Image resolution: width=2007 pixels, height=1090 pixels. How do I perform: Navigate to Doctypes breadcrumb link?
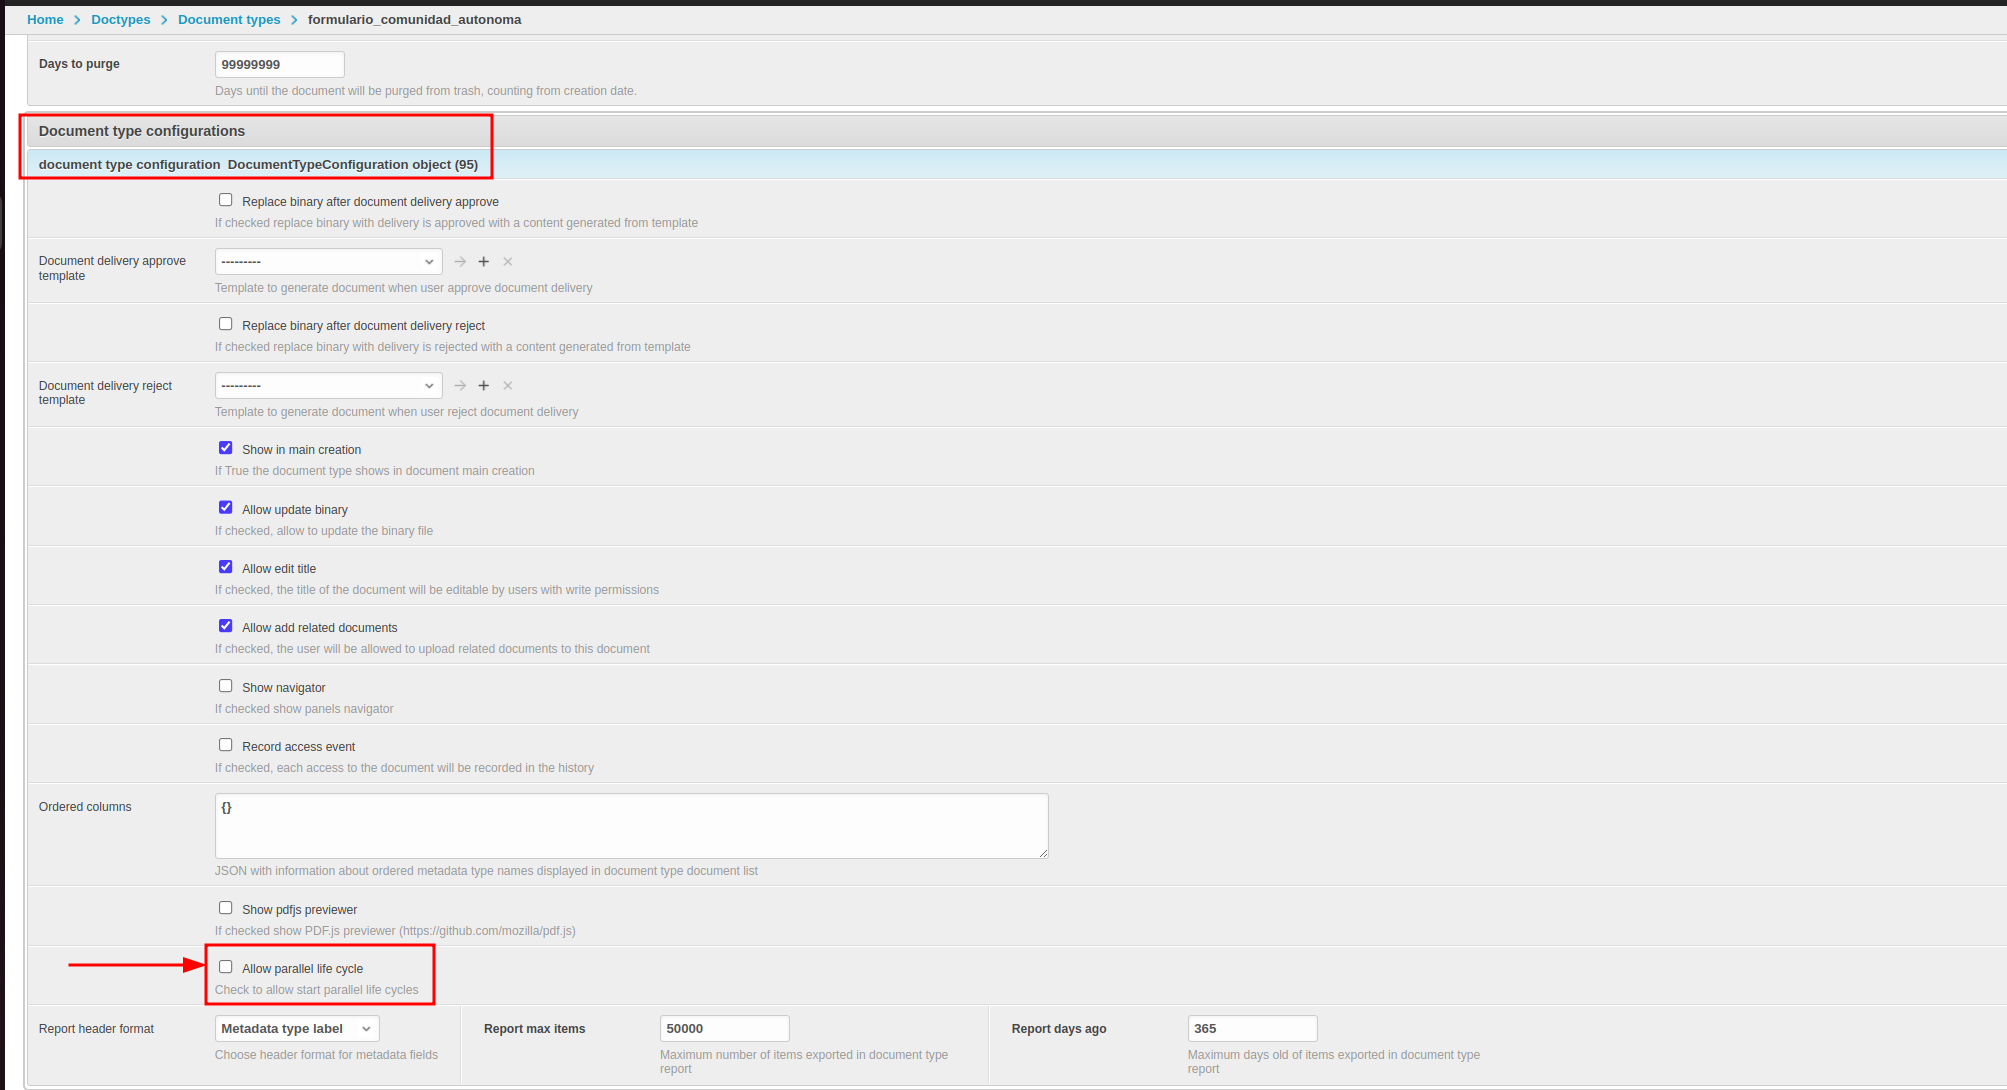pyautogui.click(x=121, y=20)
